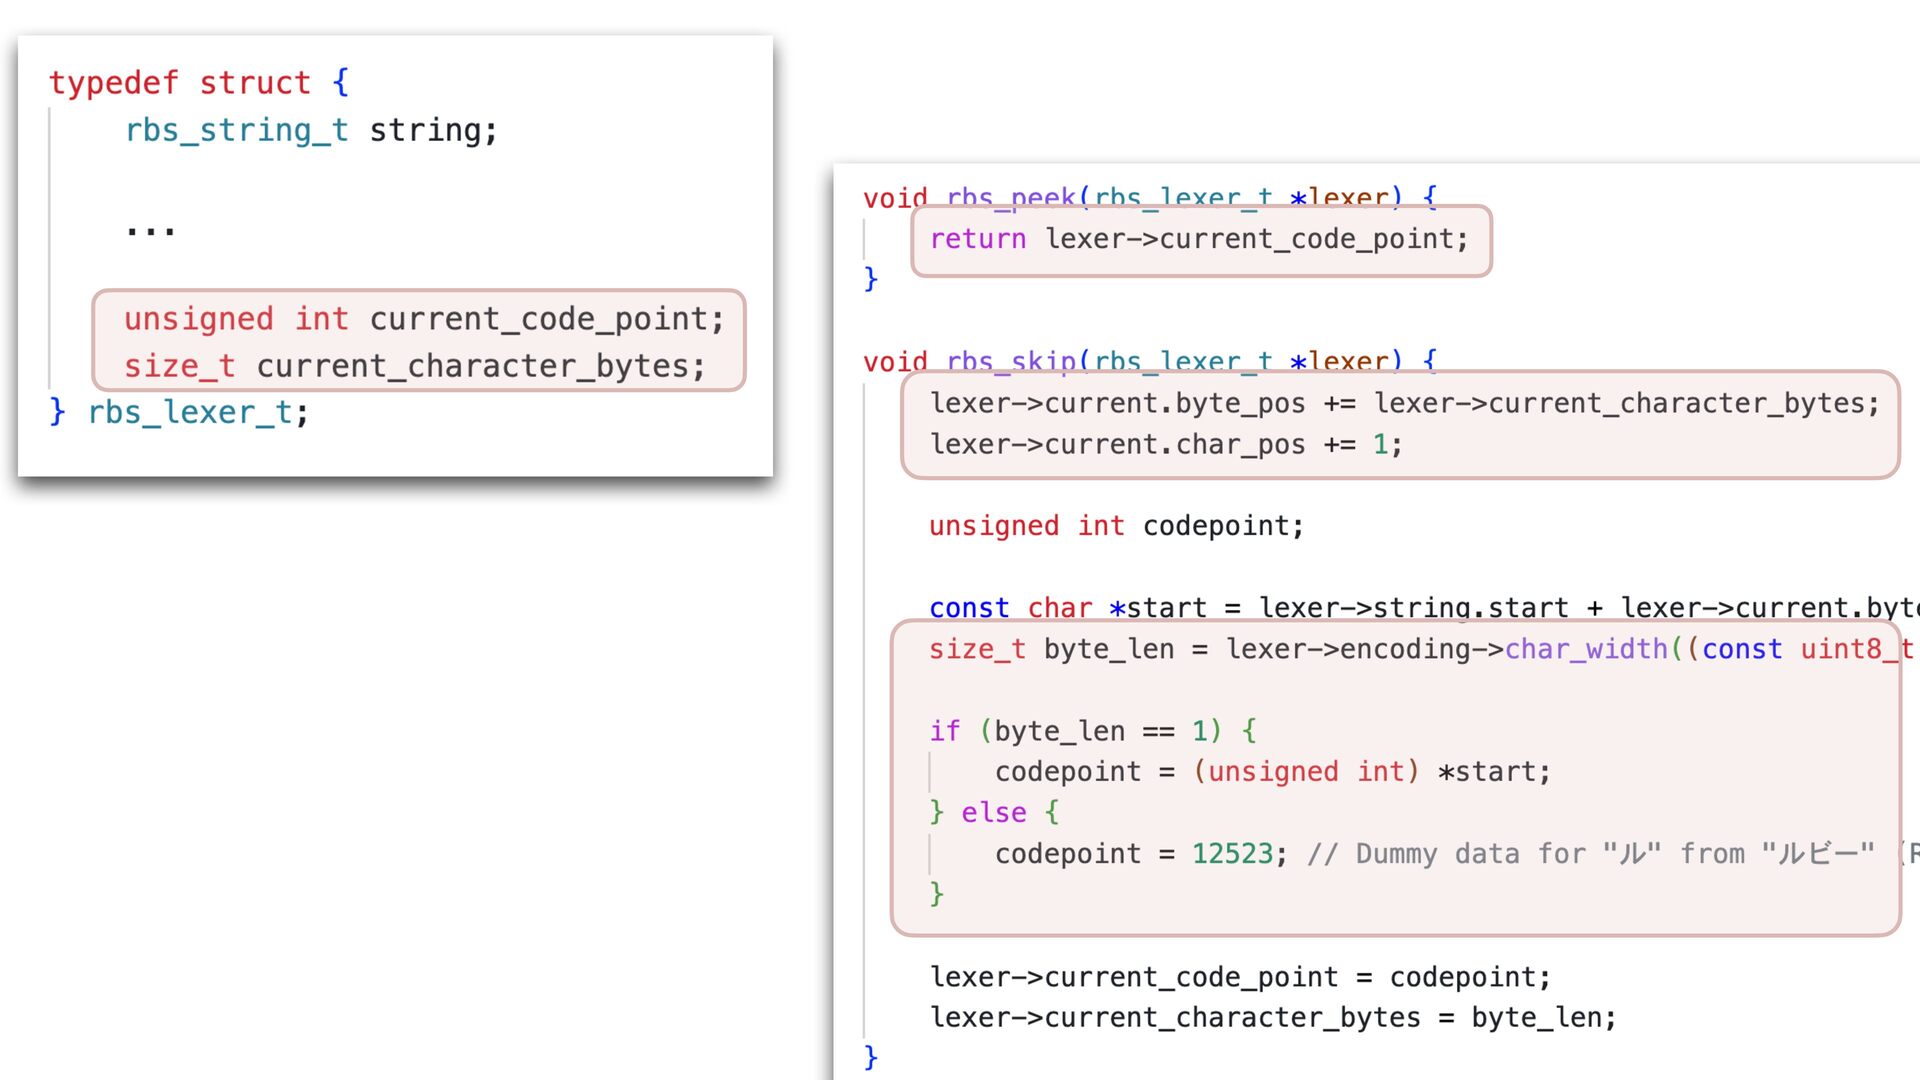Click the else branch keyword
This screenshot has width=1920, height=1080.
(x=993, y=812)
